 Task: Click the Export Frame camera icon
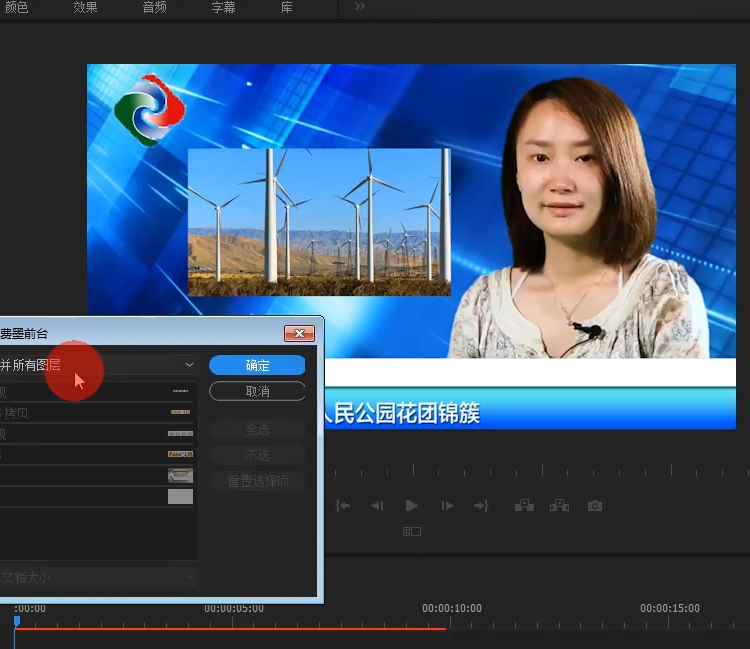[595, 506]
